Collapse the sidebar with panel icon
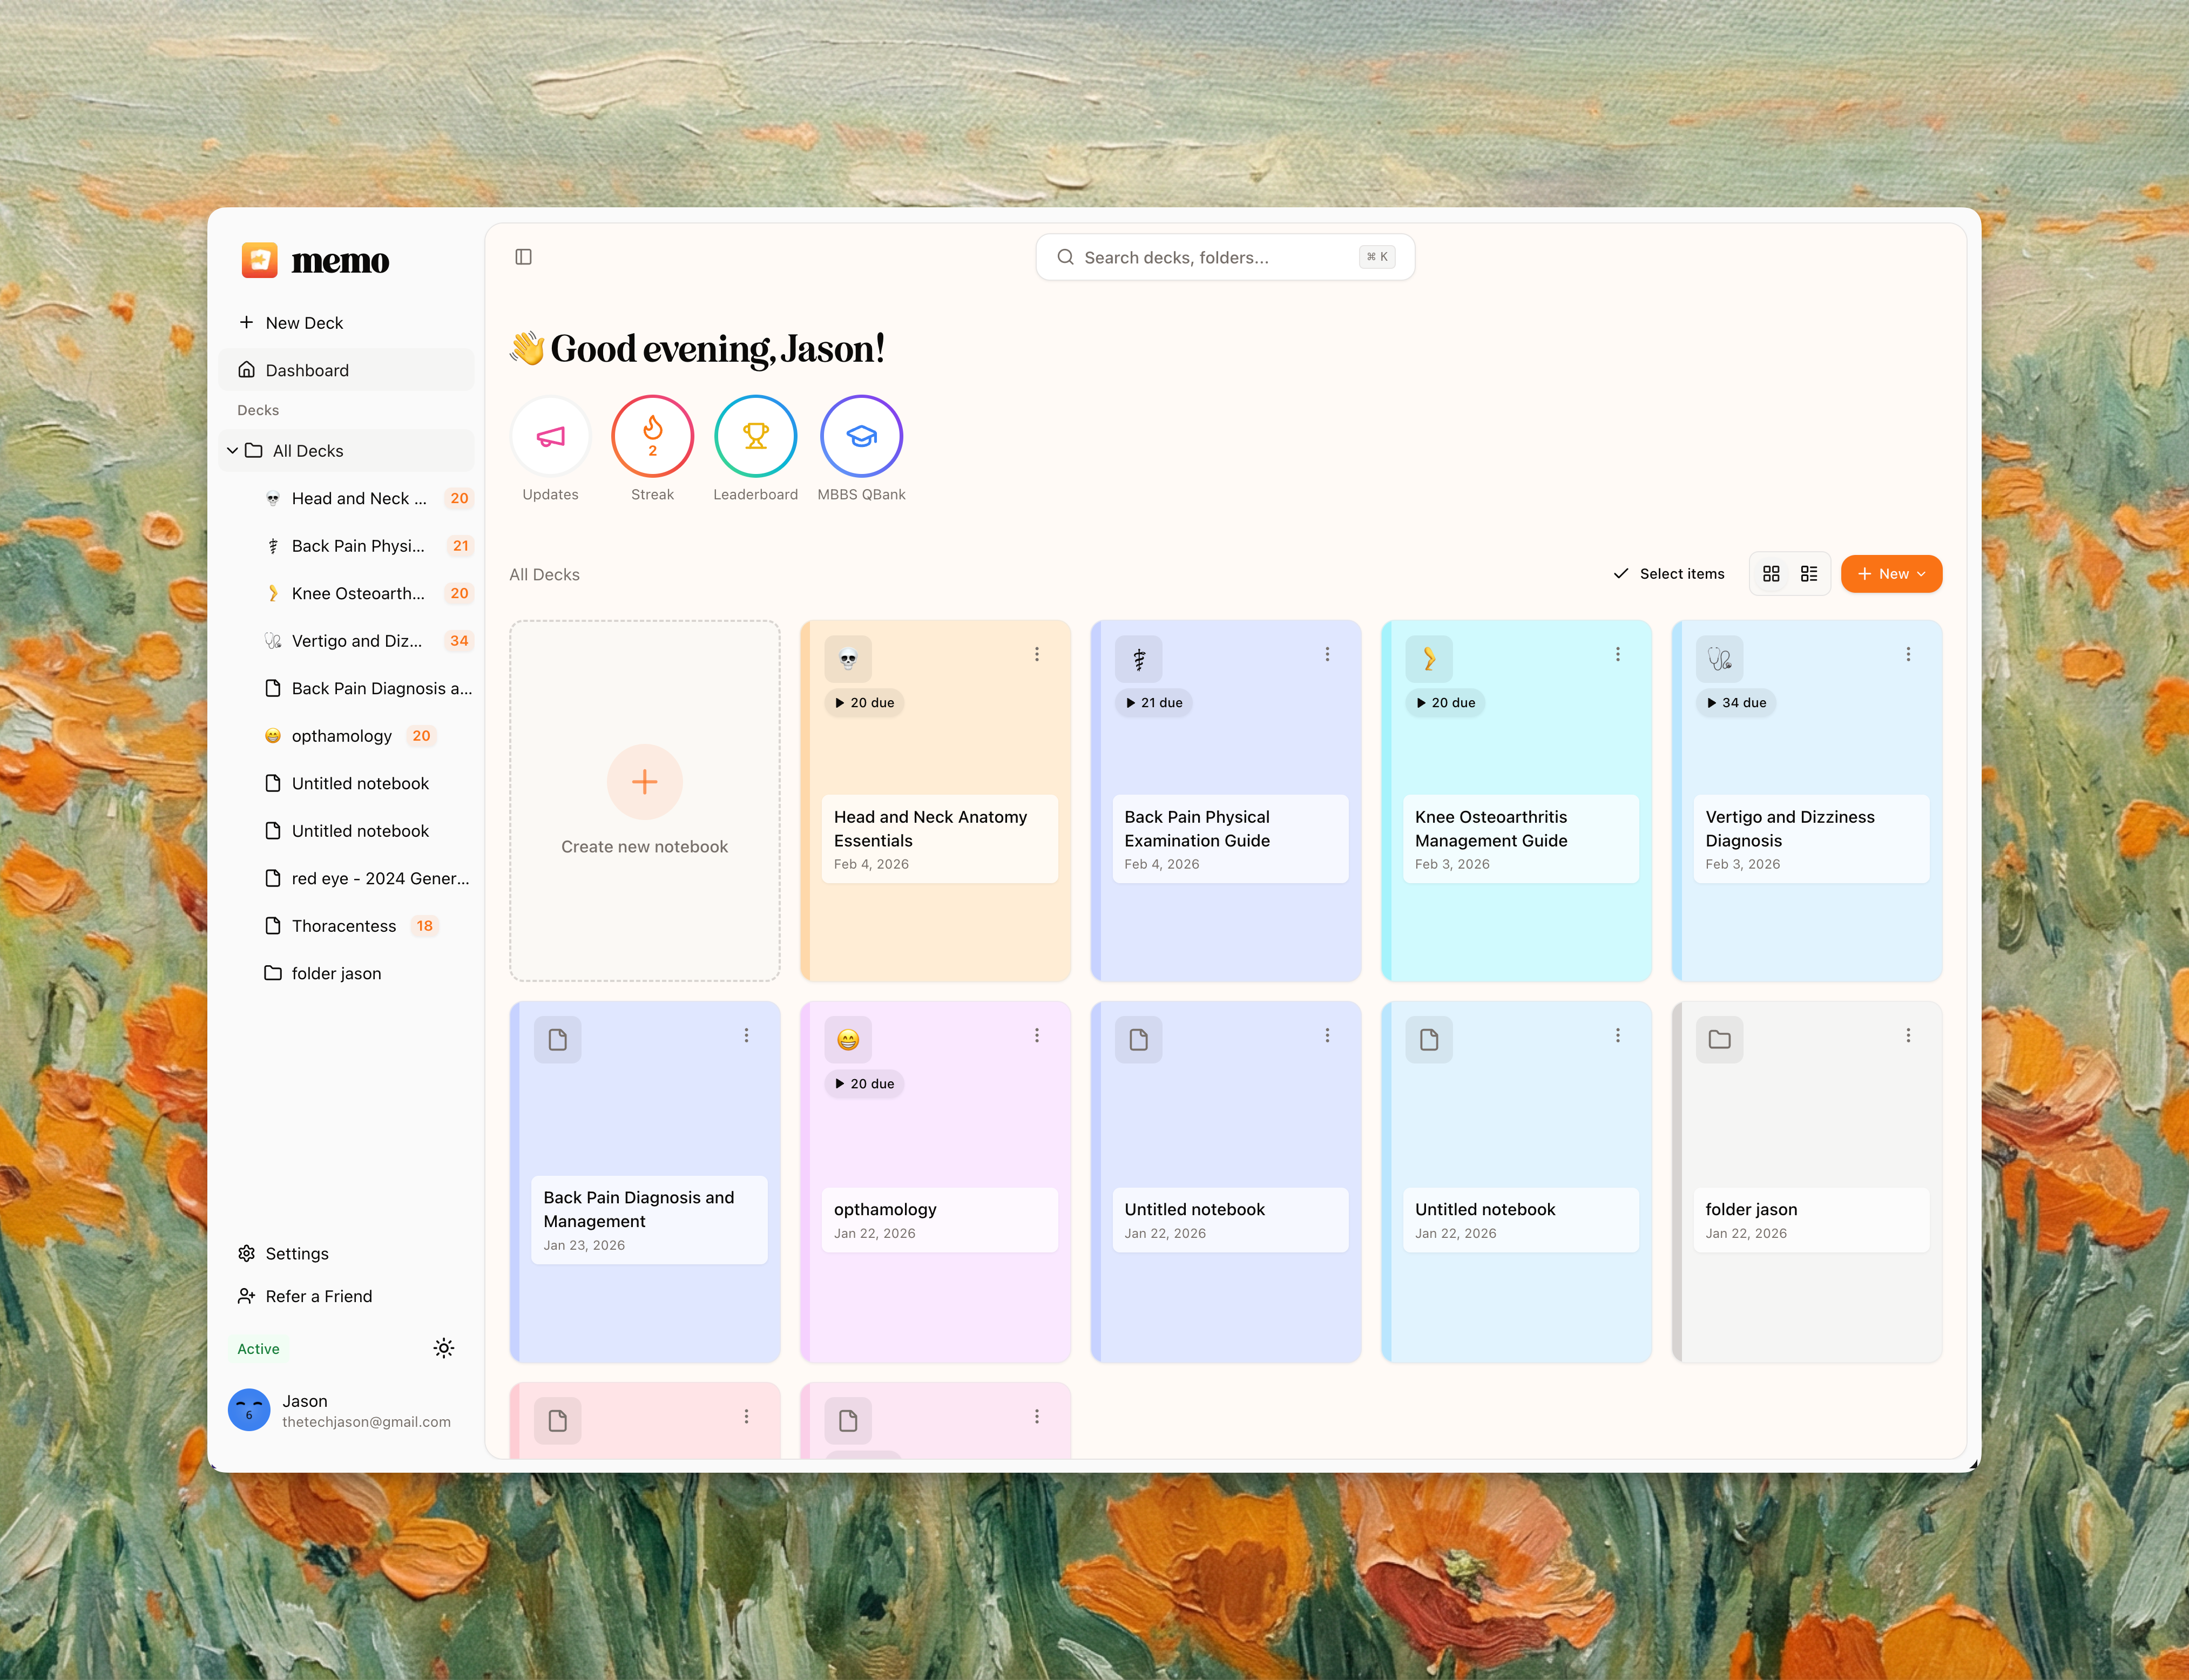Viewport: 2189px width, 1680px height. pos(523,257)
